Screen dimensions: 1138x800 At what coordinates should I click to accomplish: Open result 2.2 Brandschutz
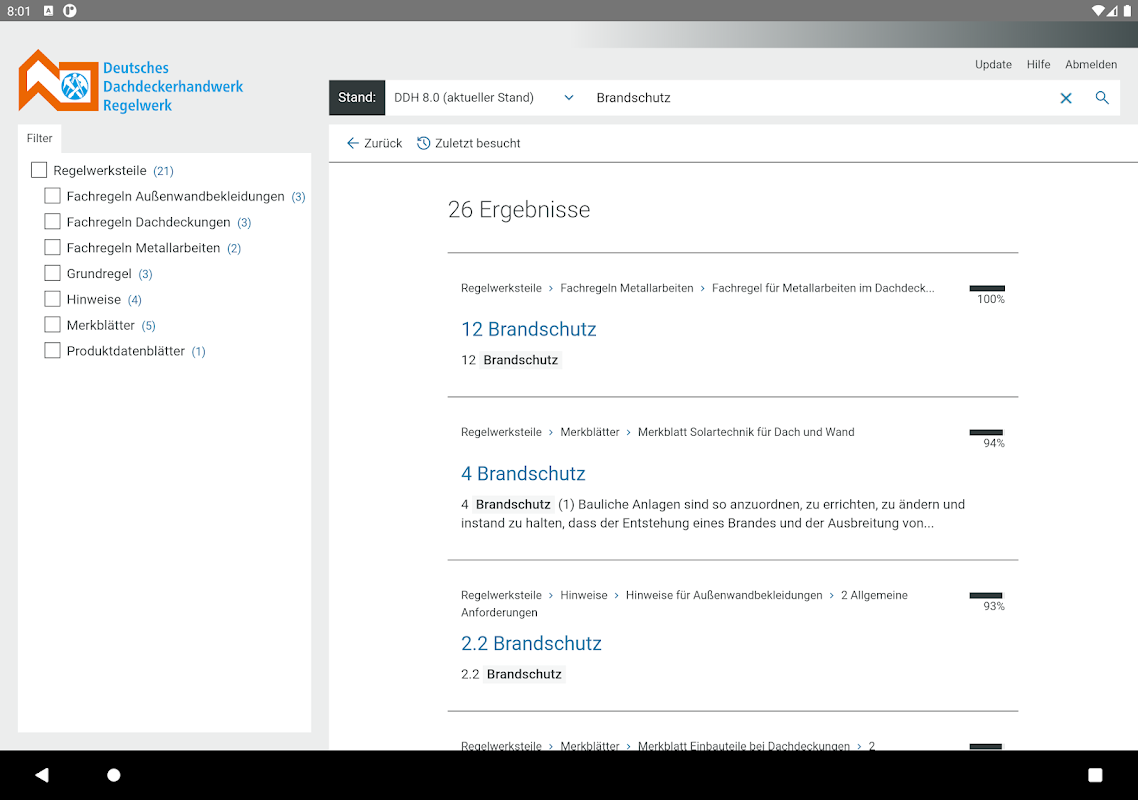531,643
